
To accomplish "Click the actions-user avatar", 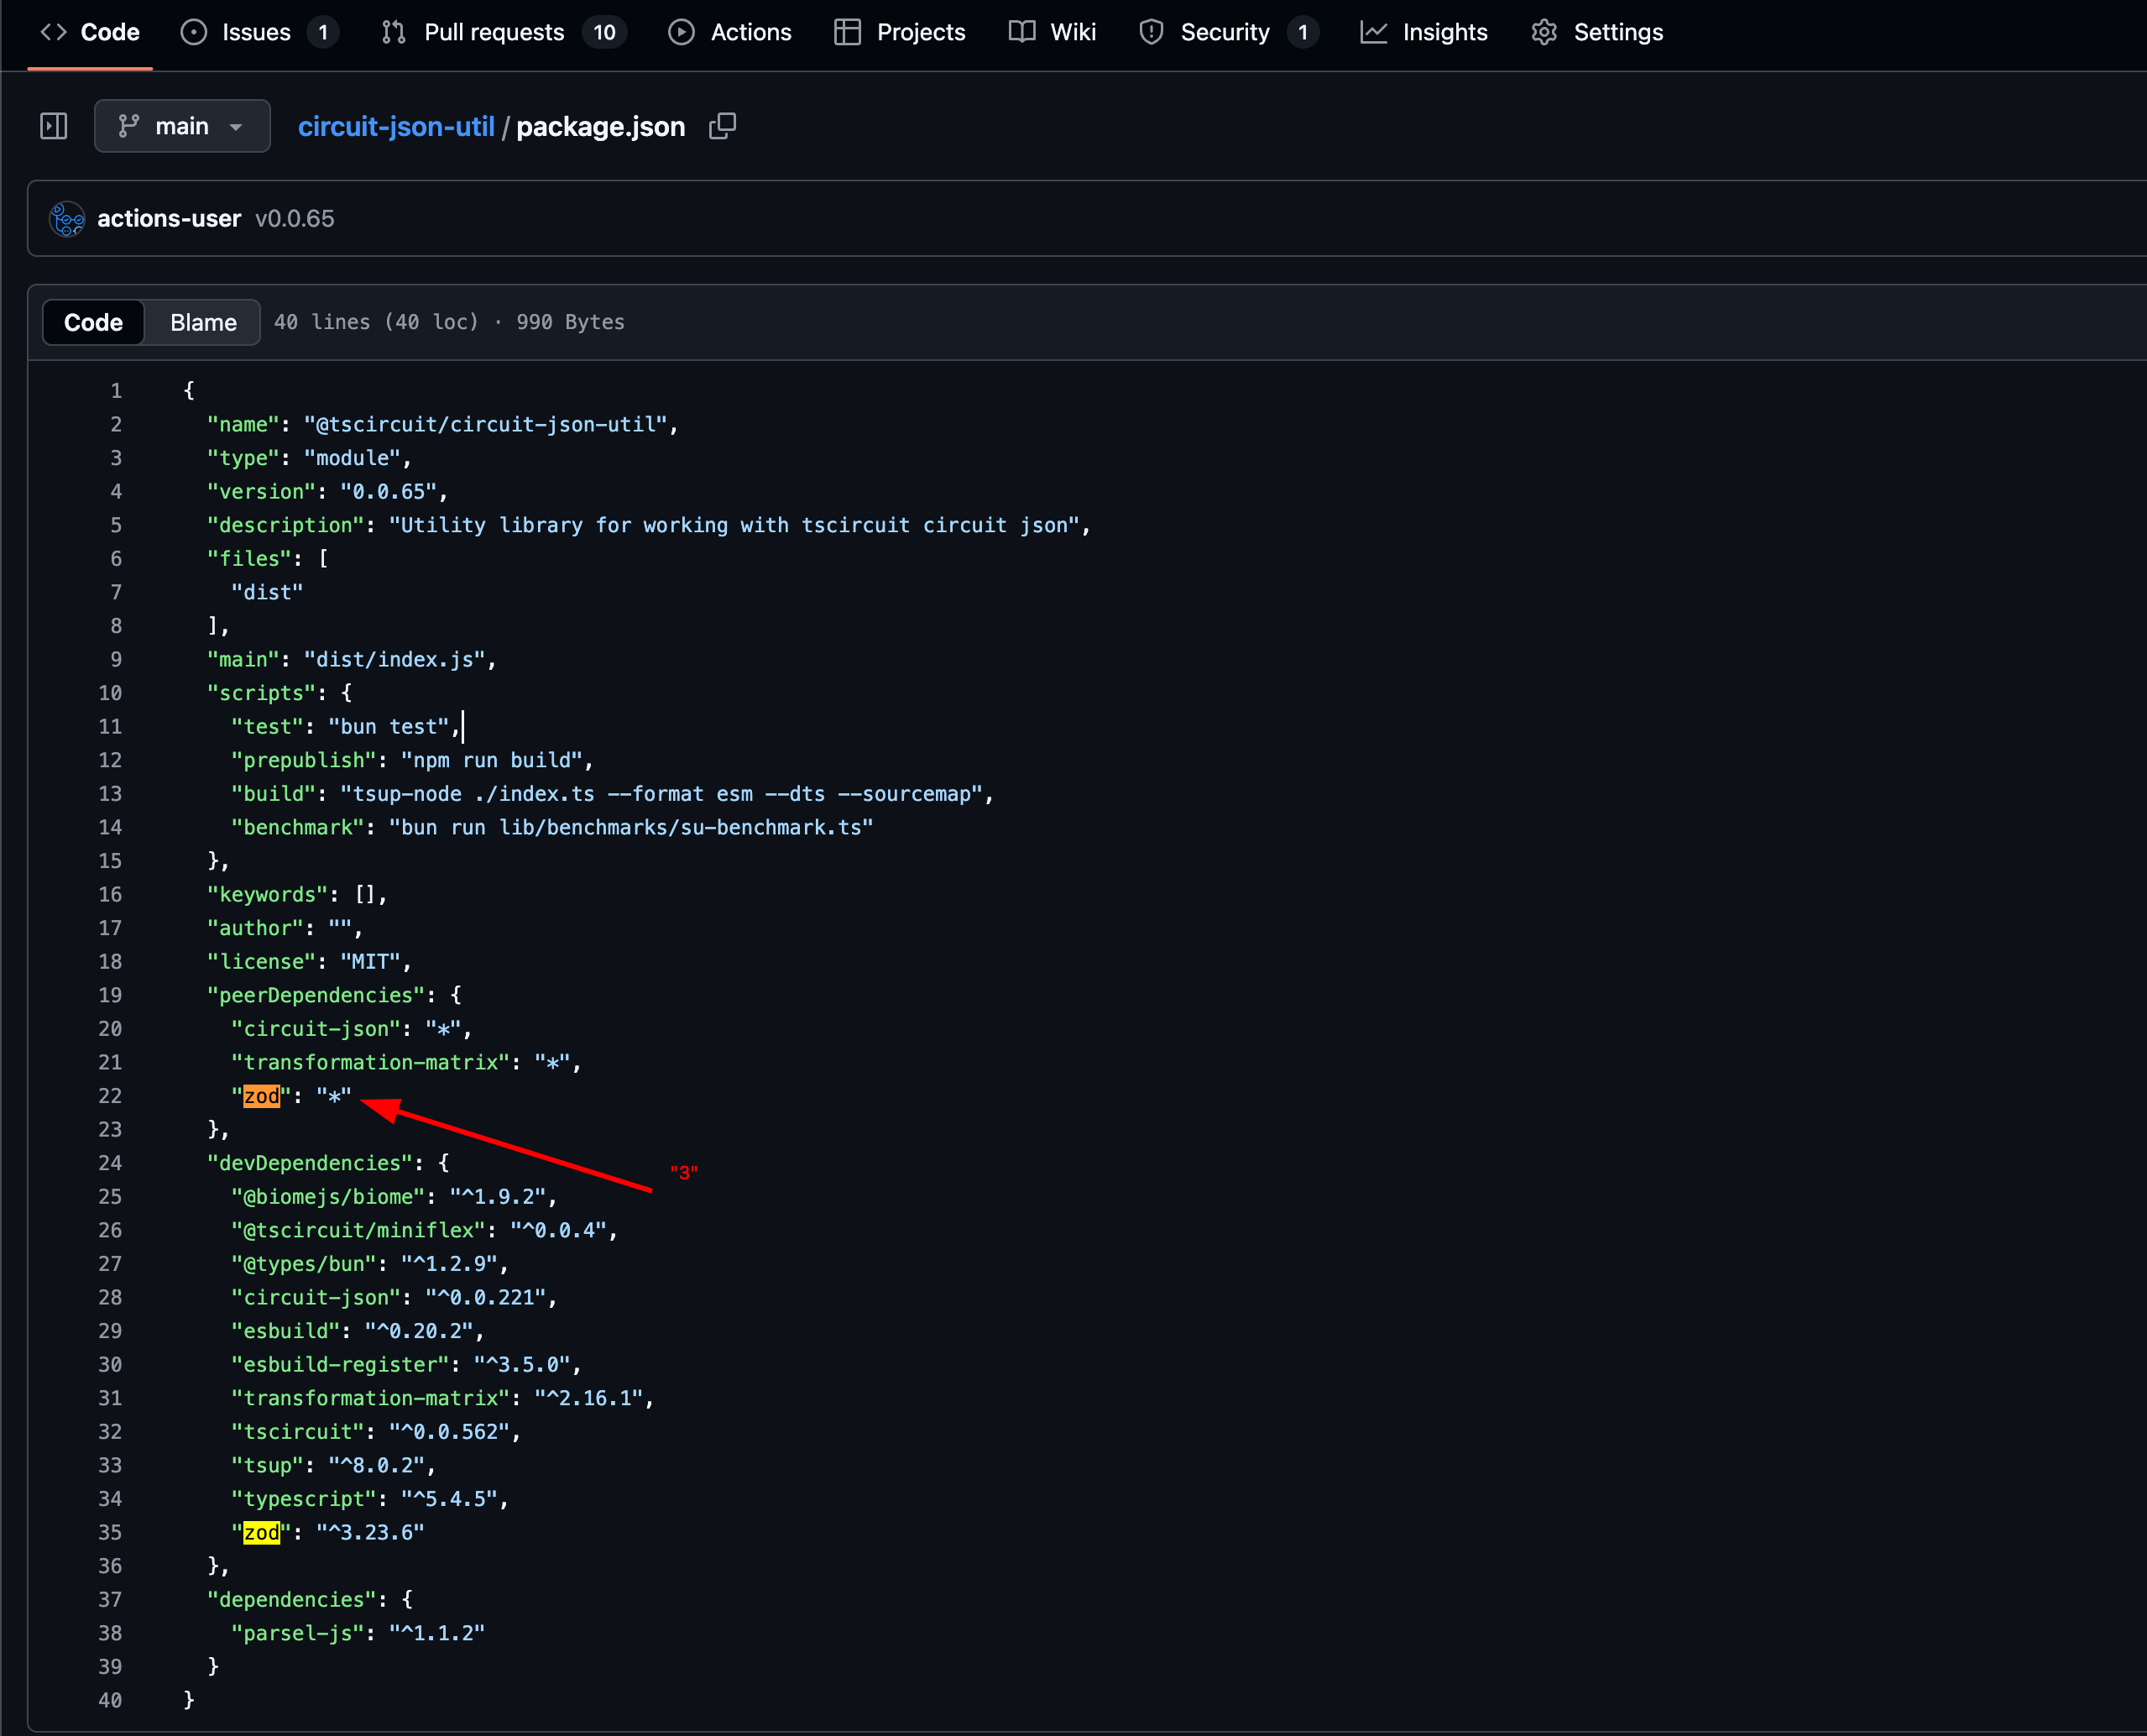I will tap(67, 219).
